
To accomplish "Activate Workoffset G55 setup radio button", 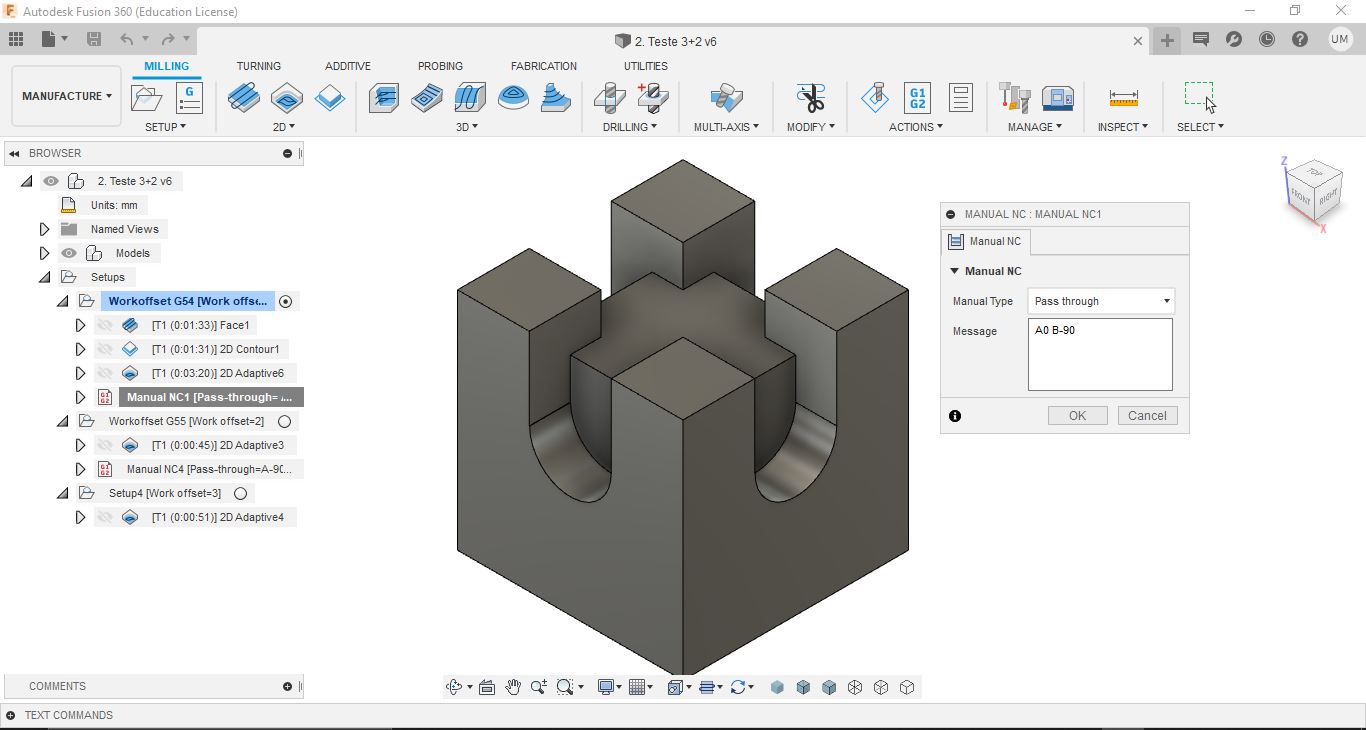I will pyautogui.click(x=283, y=421).
